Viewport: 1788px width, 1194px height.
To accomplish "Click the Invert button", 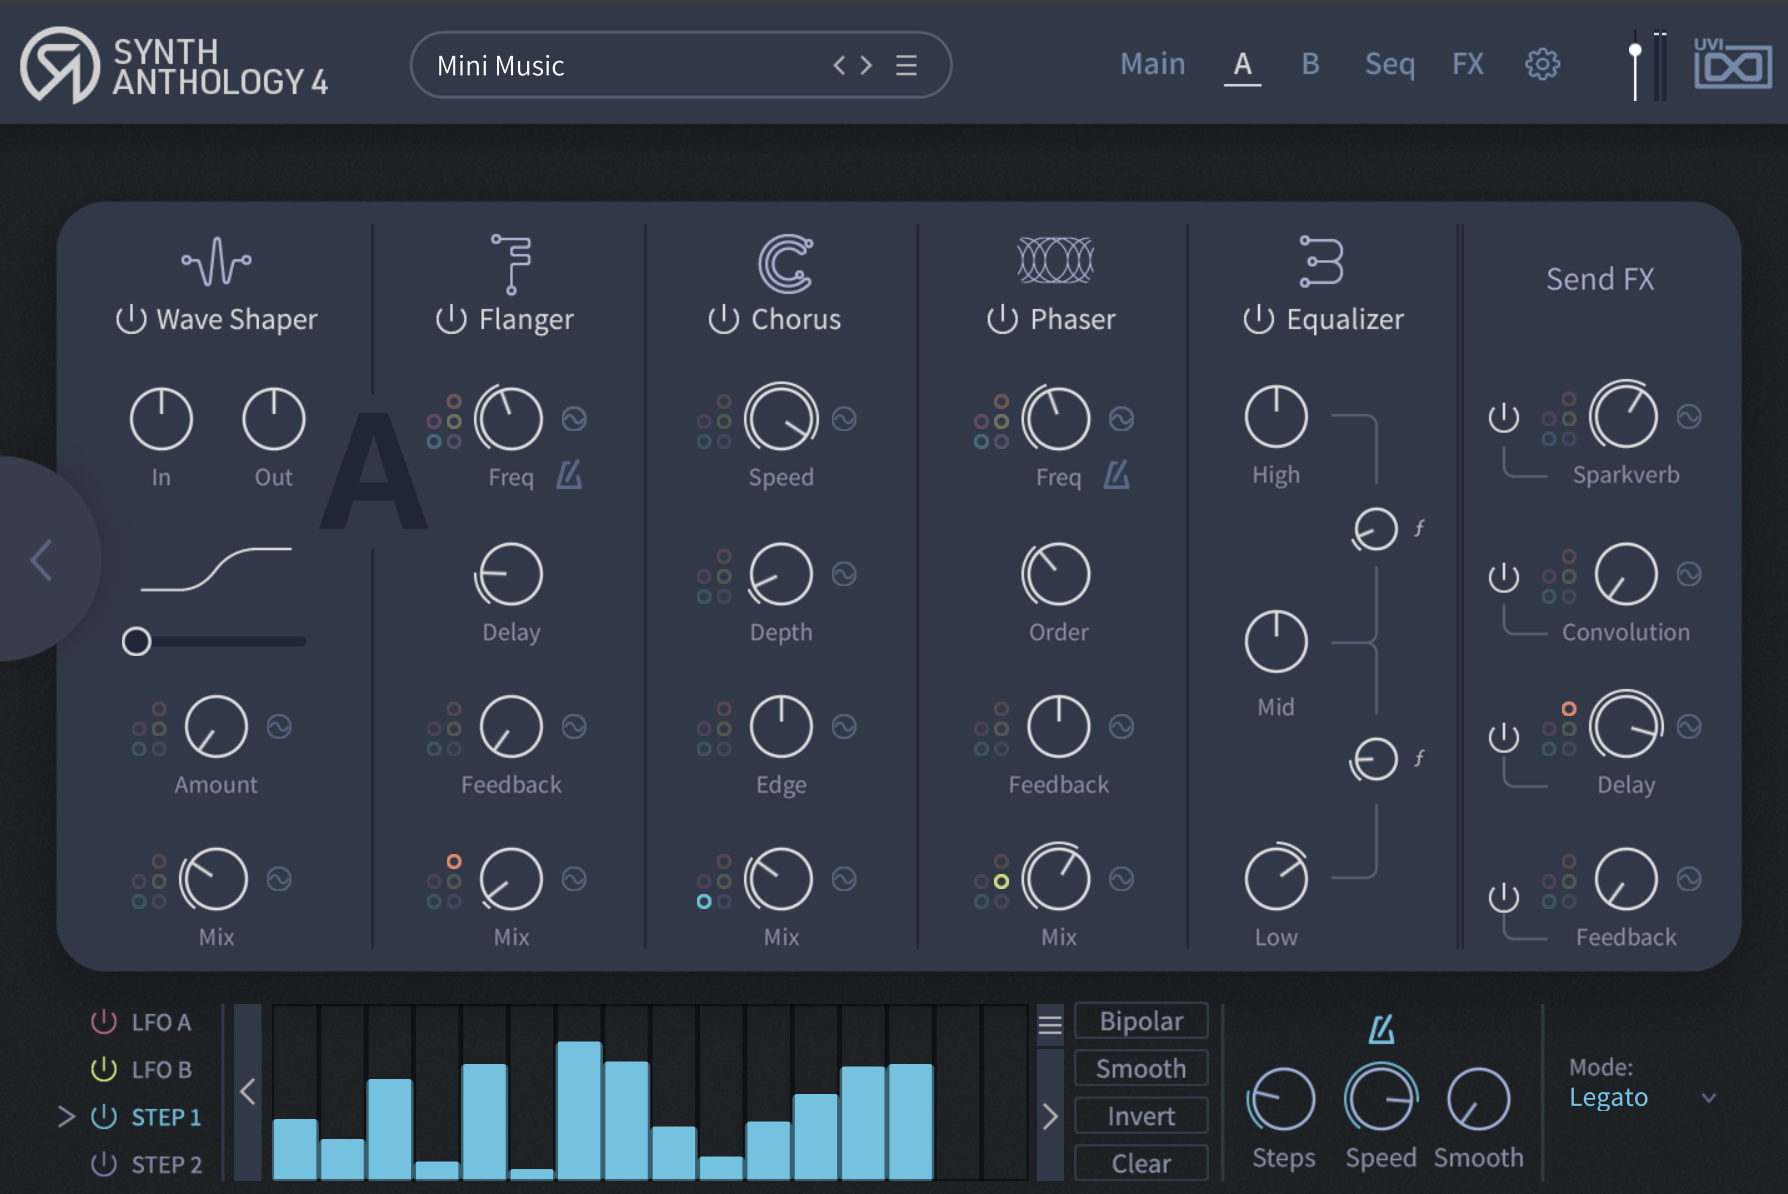I will point(1140,1116).
